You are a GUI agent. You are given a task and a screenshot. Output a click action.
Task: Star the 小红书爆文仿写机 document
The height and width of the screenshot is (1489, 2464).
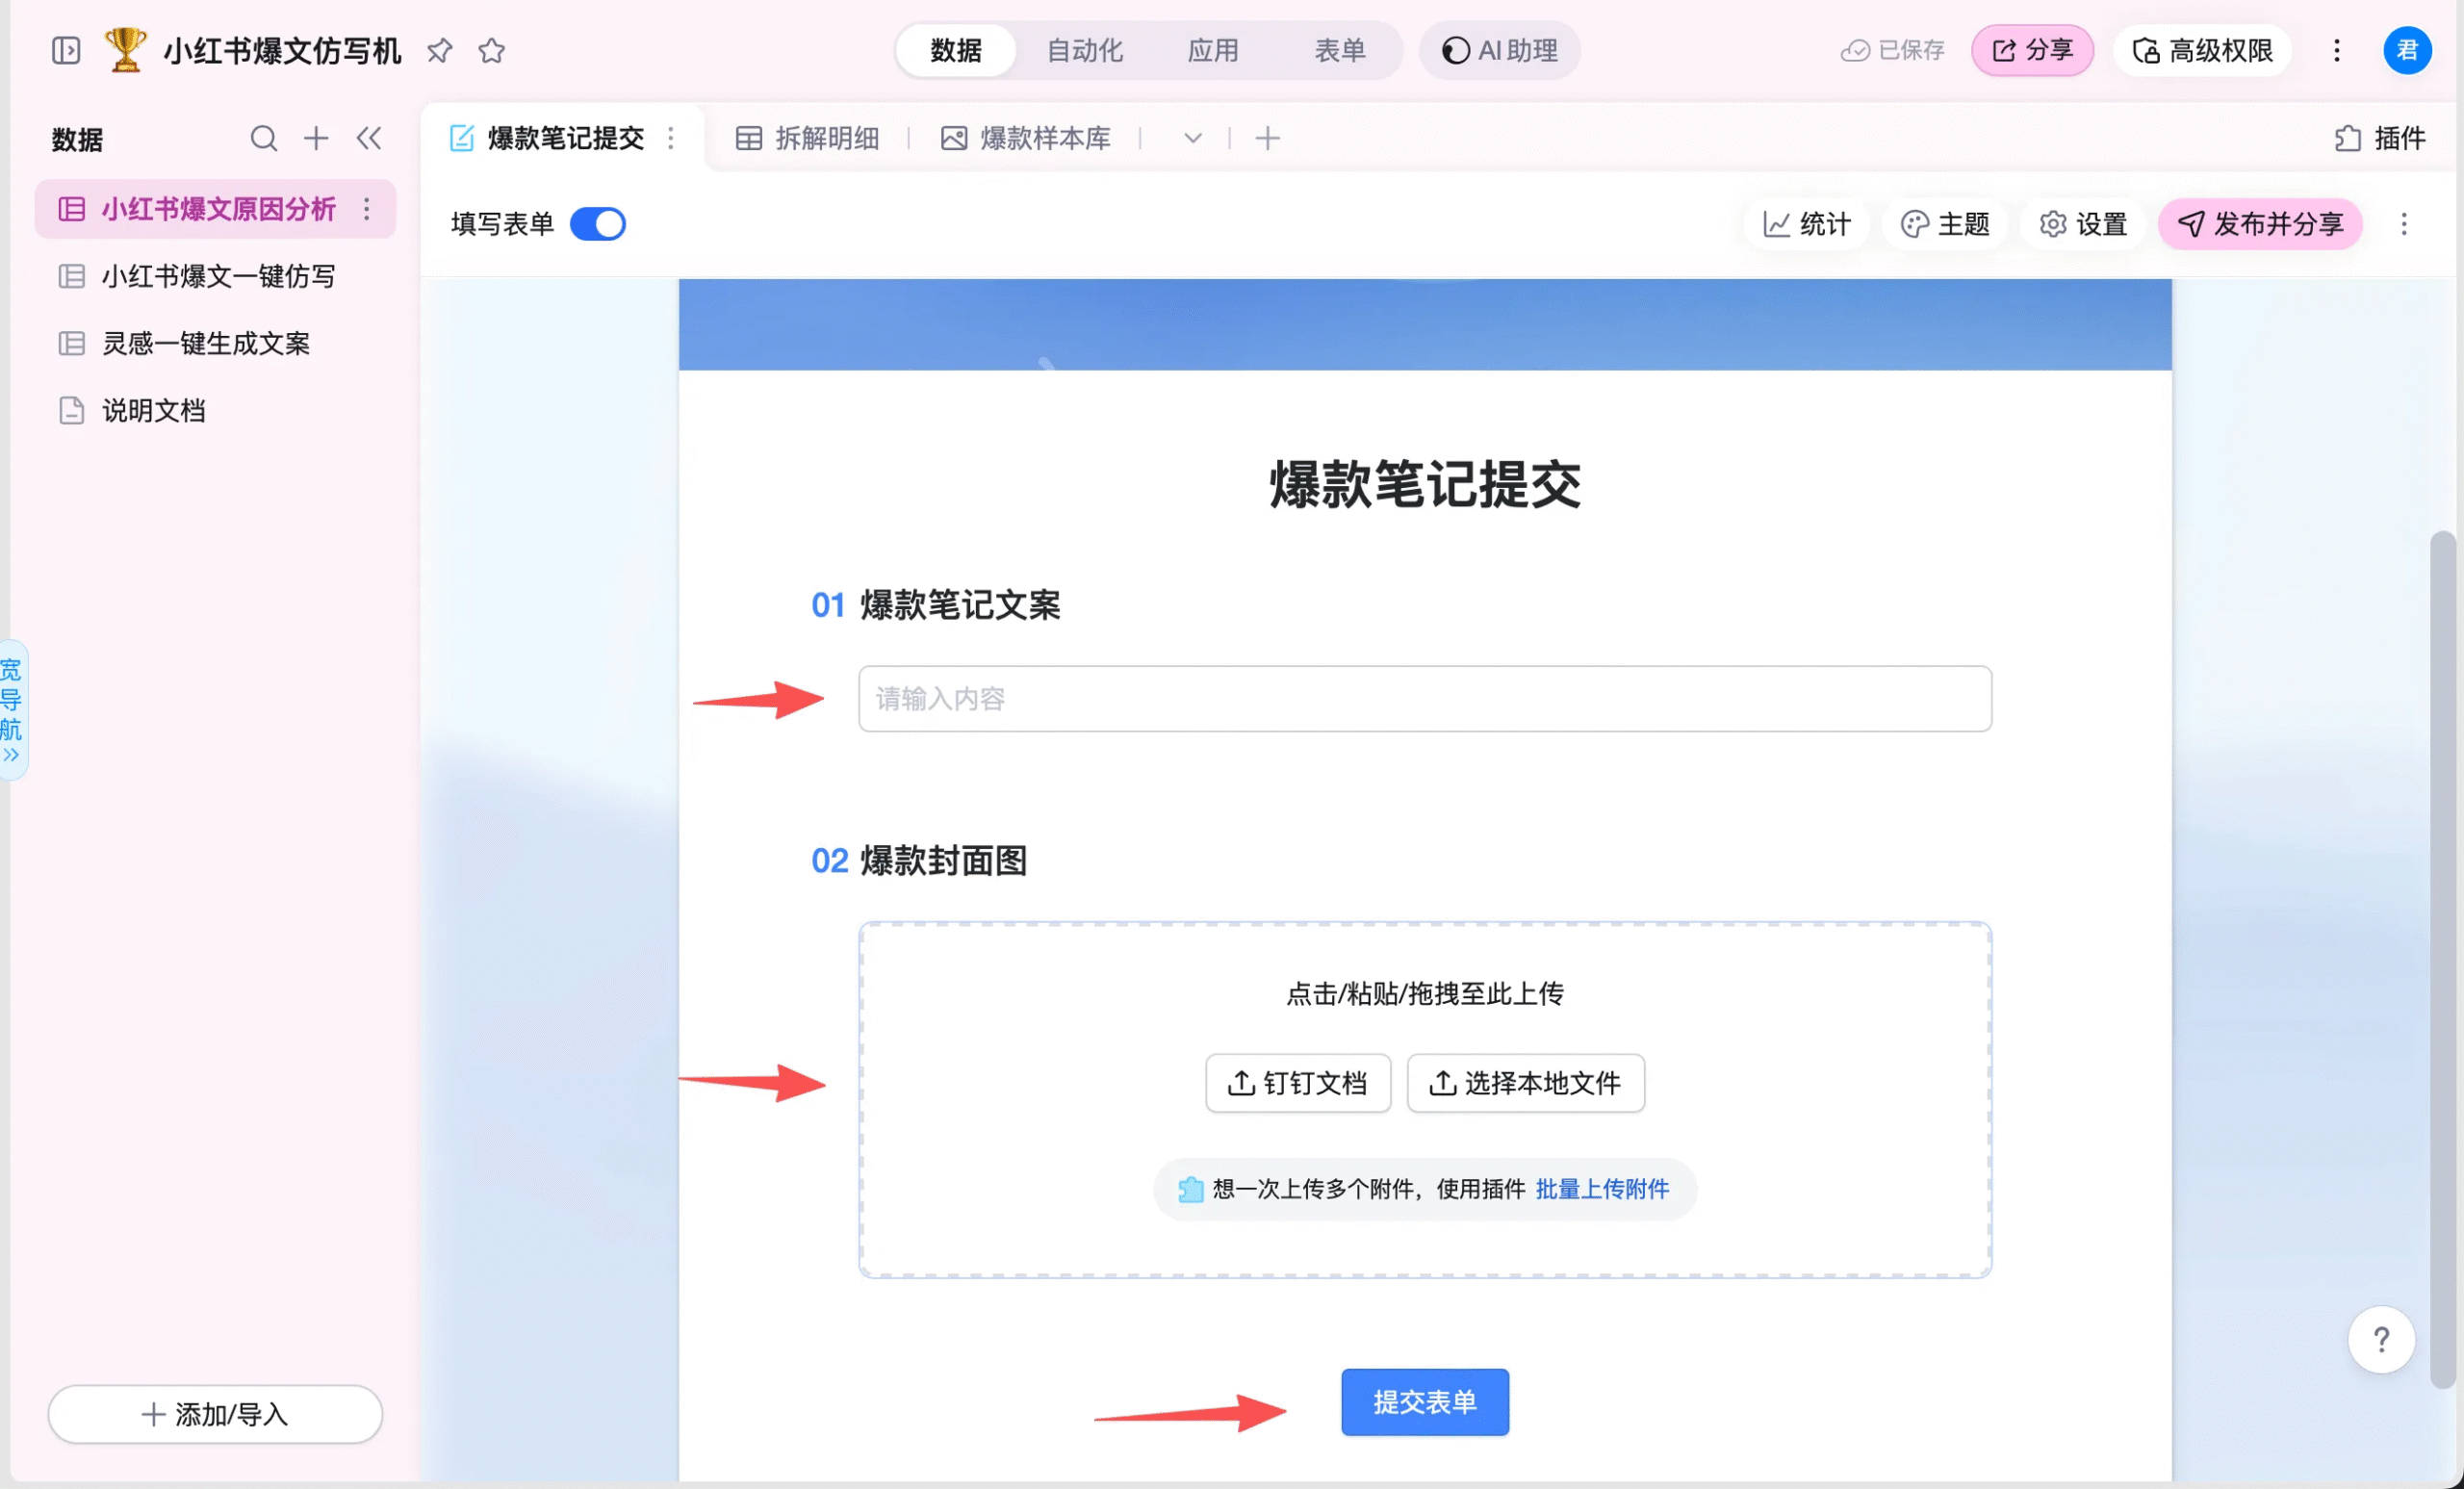[x=491, y=50]
